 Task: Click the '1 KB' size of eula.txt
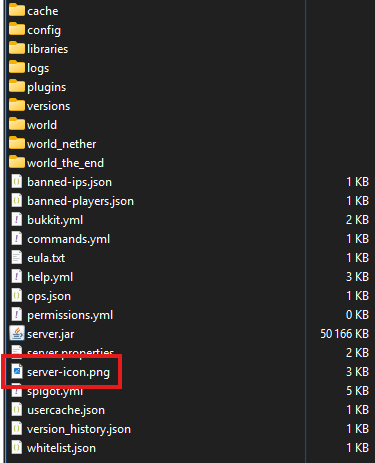pos(357,258)
